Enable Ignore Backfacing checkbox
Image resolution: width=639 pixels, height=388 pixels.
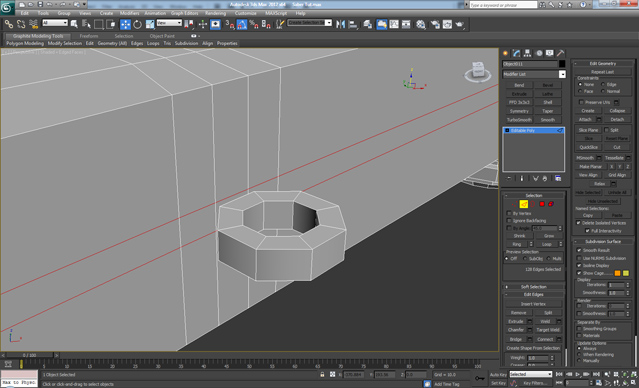click(x=509, y=220)
